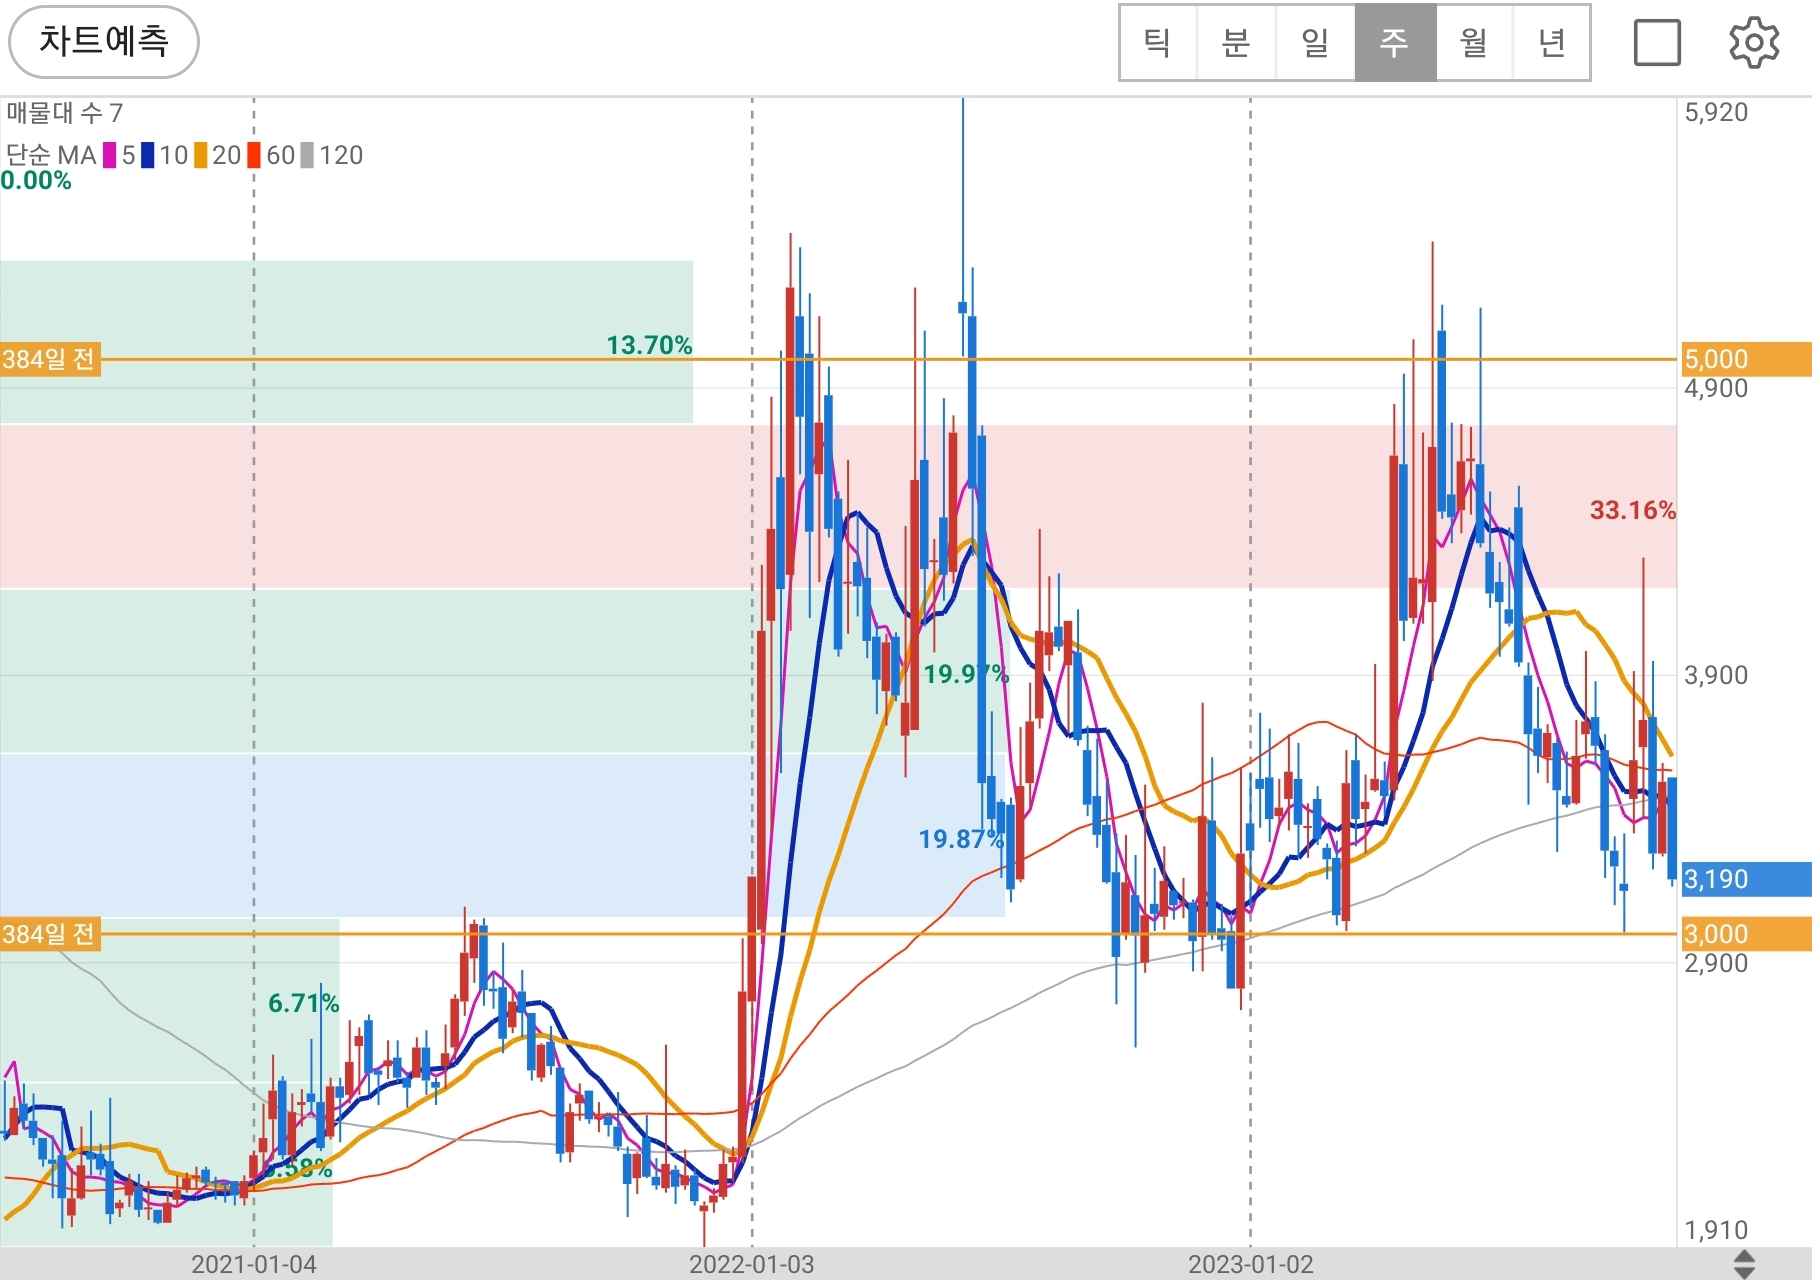Select the 주 weekly timeframe
This screenshot has height=1280, width=1812.
click(1395, 42)
